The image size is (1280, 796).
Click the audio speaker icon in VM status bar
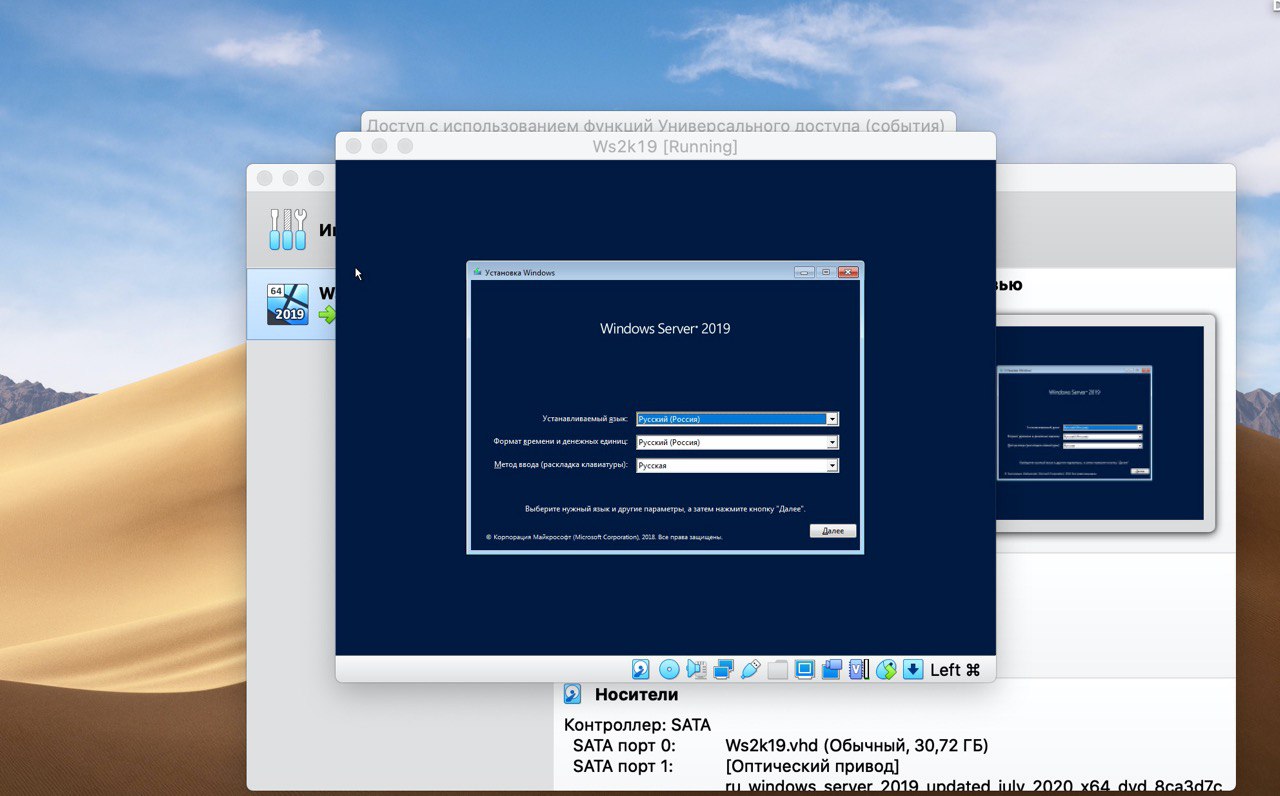(x=697, y=670)
